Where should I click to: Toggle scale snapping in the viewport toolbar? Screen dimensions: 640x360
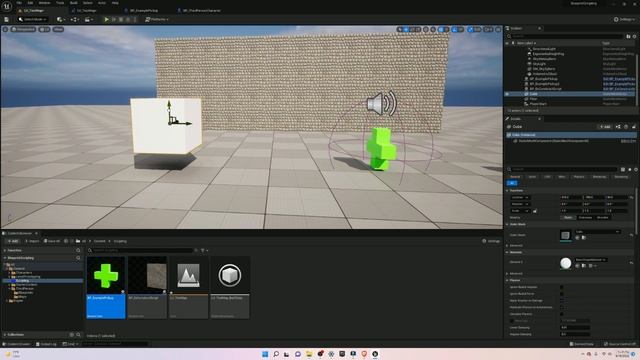pyautogui.click(x=471, y=29)
